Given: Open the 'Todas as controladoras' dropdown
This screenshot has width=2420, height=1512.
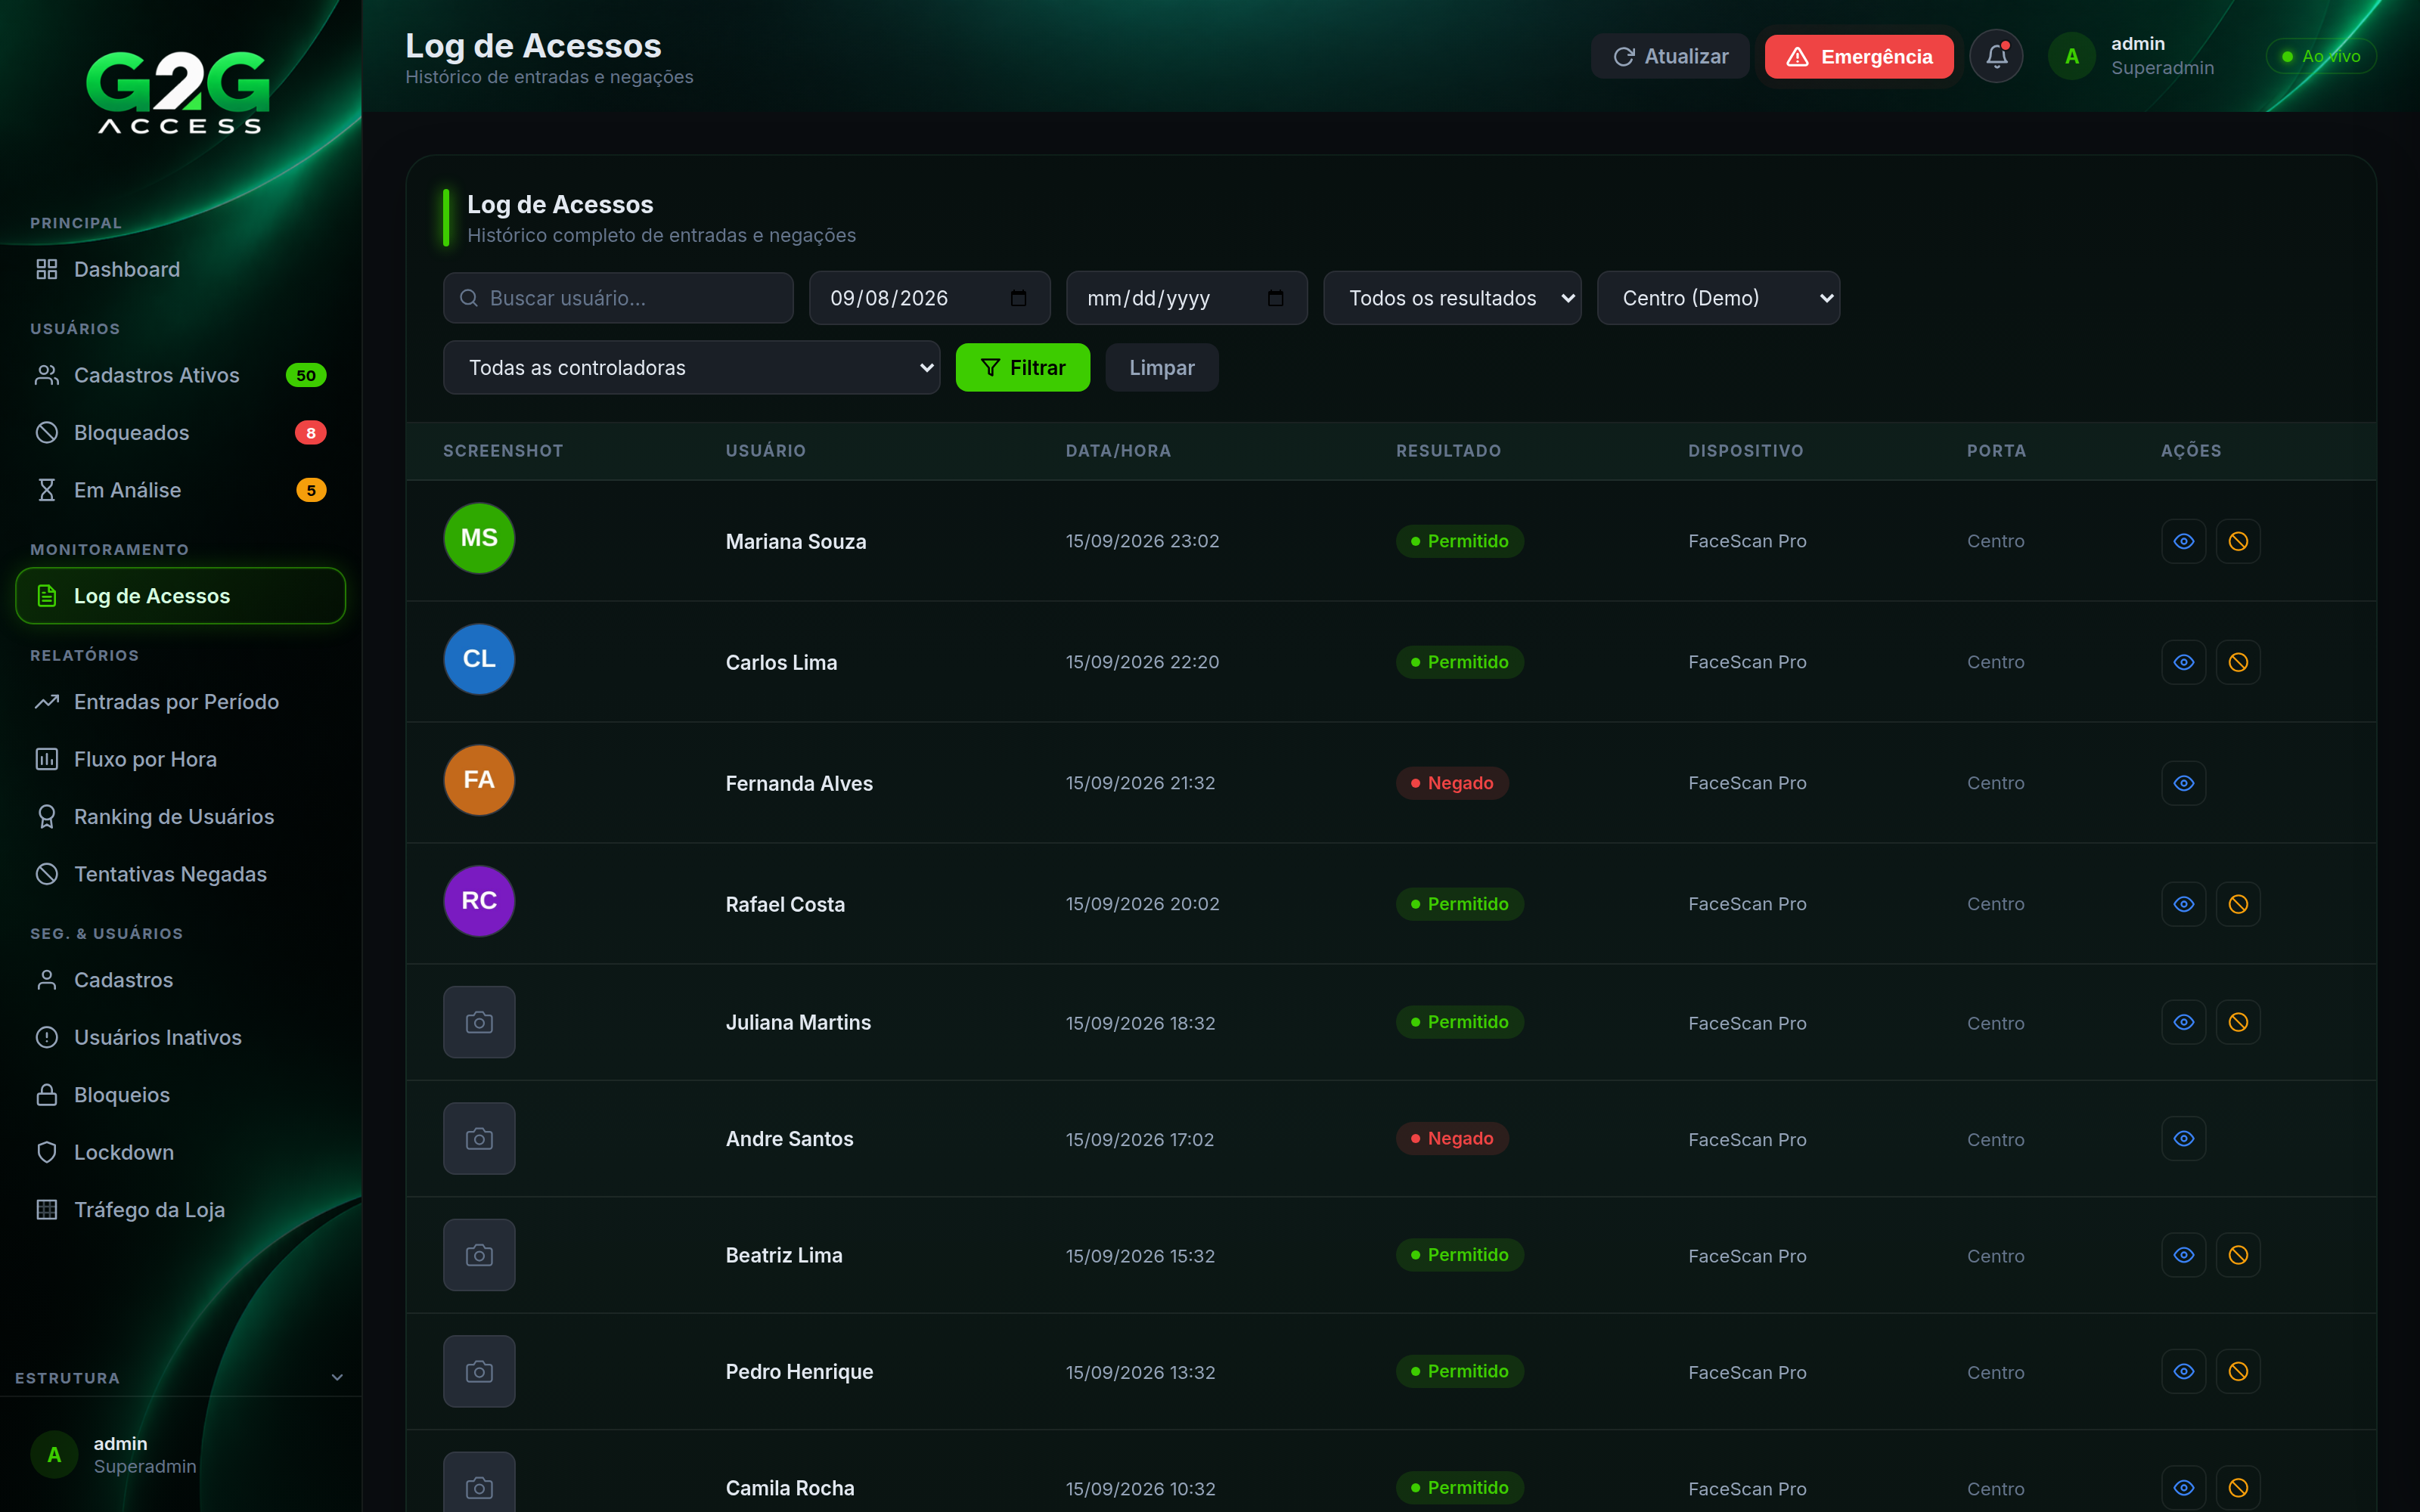Looking at the screenshot, I should tap(691, 367).
